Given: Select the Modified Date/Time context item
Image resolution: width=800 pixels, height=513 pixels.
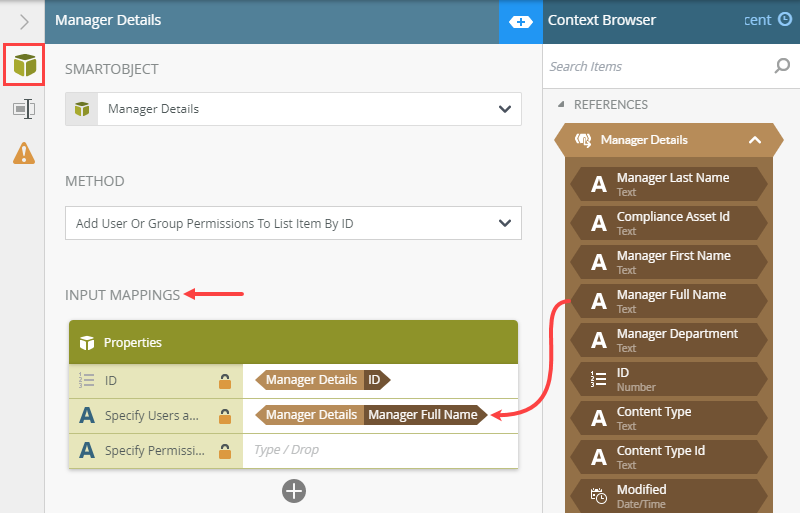Looking at the screenshot, I should click(x=670, y=495).
